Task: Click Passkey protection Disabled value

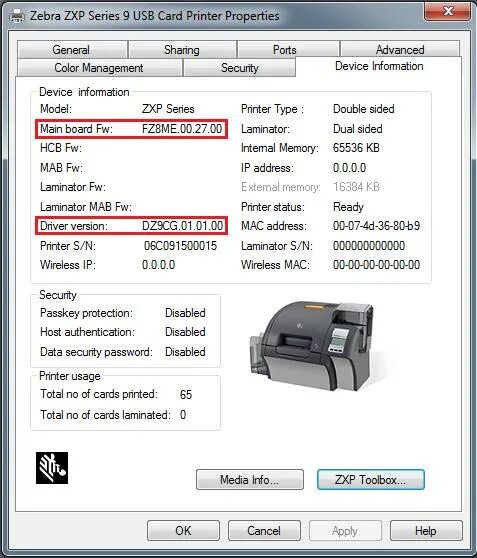Action: (x=185, y=313)
